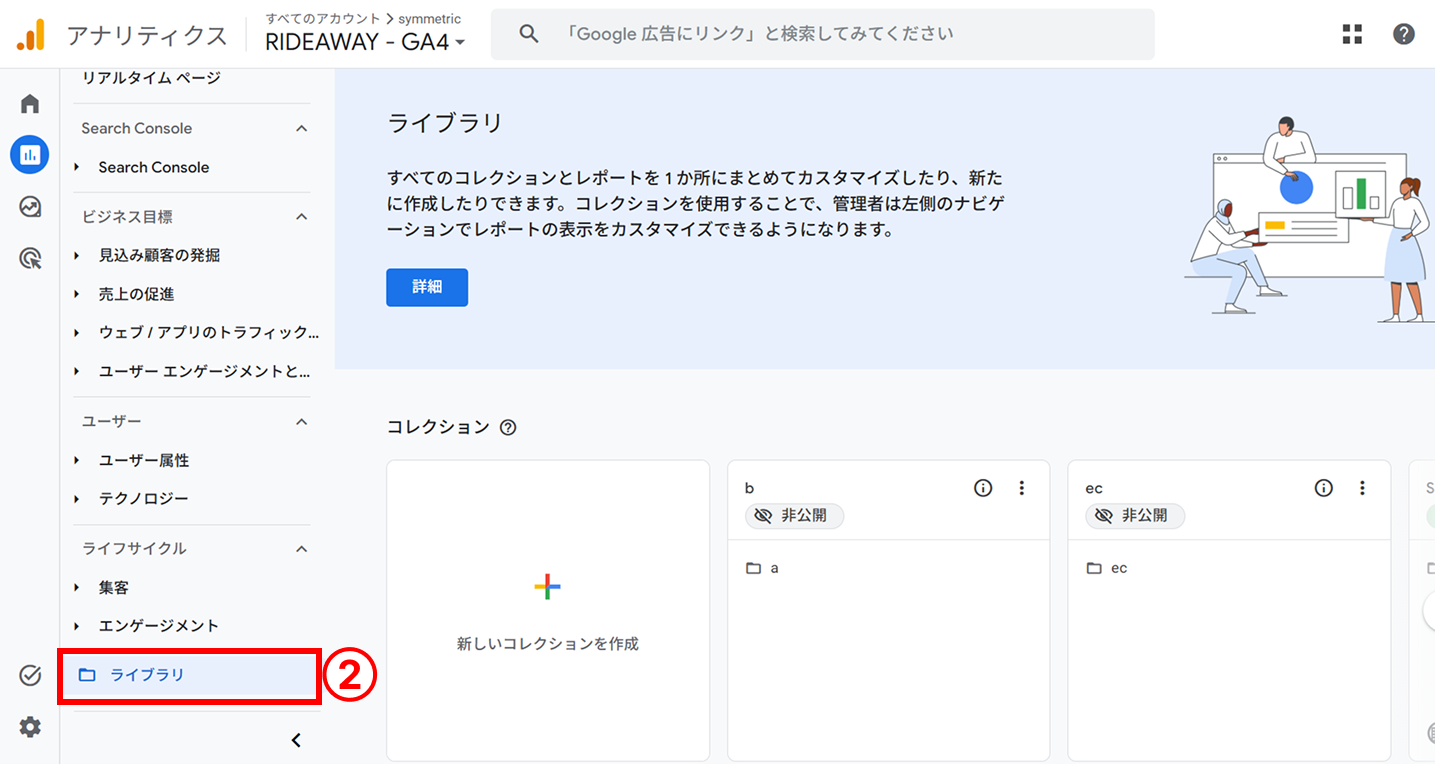This screenshot has width=1435, height=764.
Task: Click the colorful plus icon to create collection
Action: [547, 587]
